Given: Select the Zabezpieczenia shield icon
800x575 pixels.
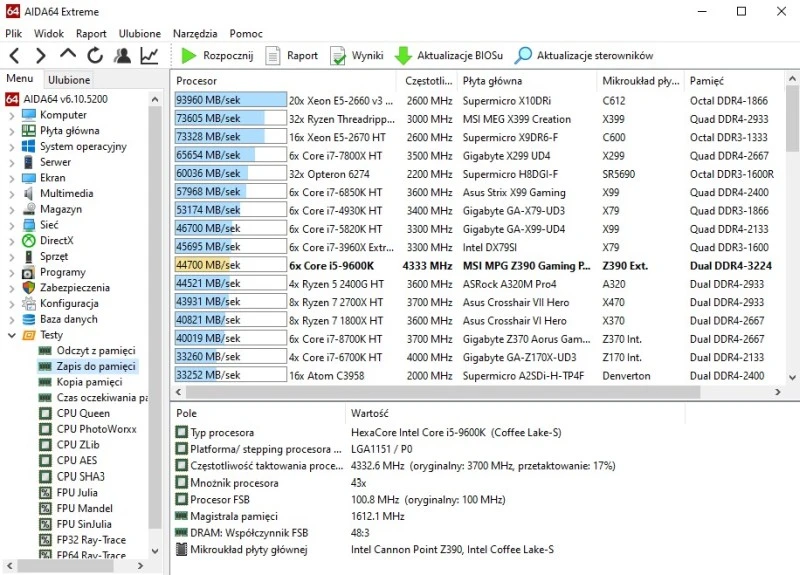Looking at the screenshot, I should (29, 288).
